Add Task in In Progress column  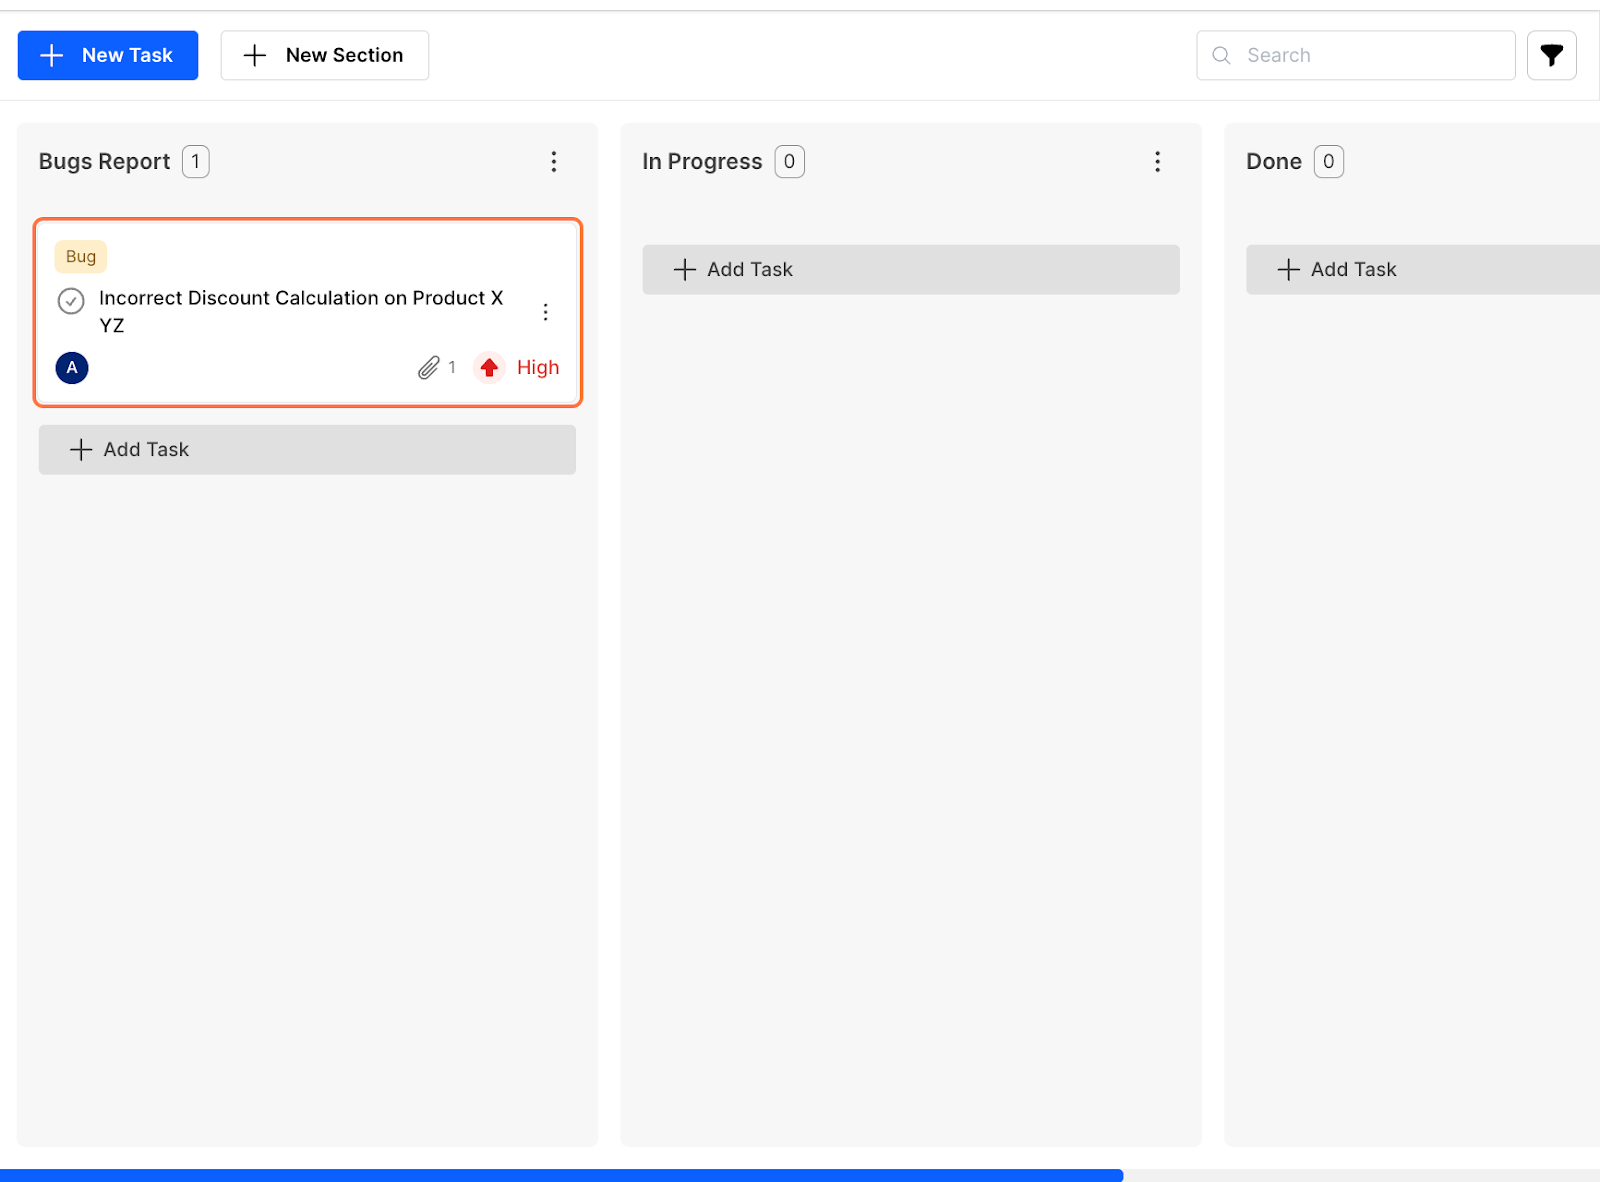911,270
